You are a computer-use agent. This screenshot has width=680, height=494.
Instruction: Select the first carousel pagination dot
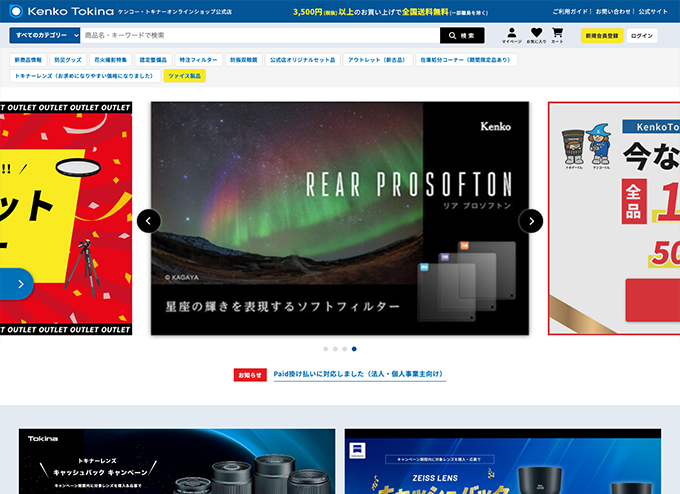pos(325,349)
